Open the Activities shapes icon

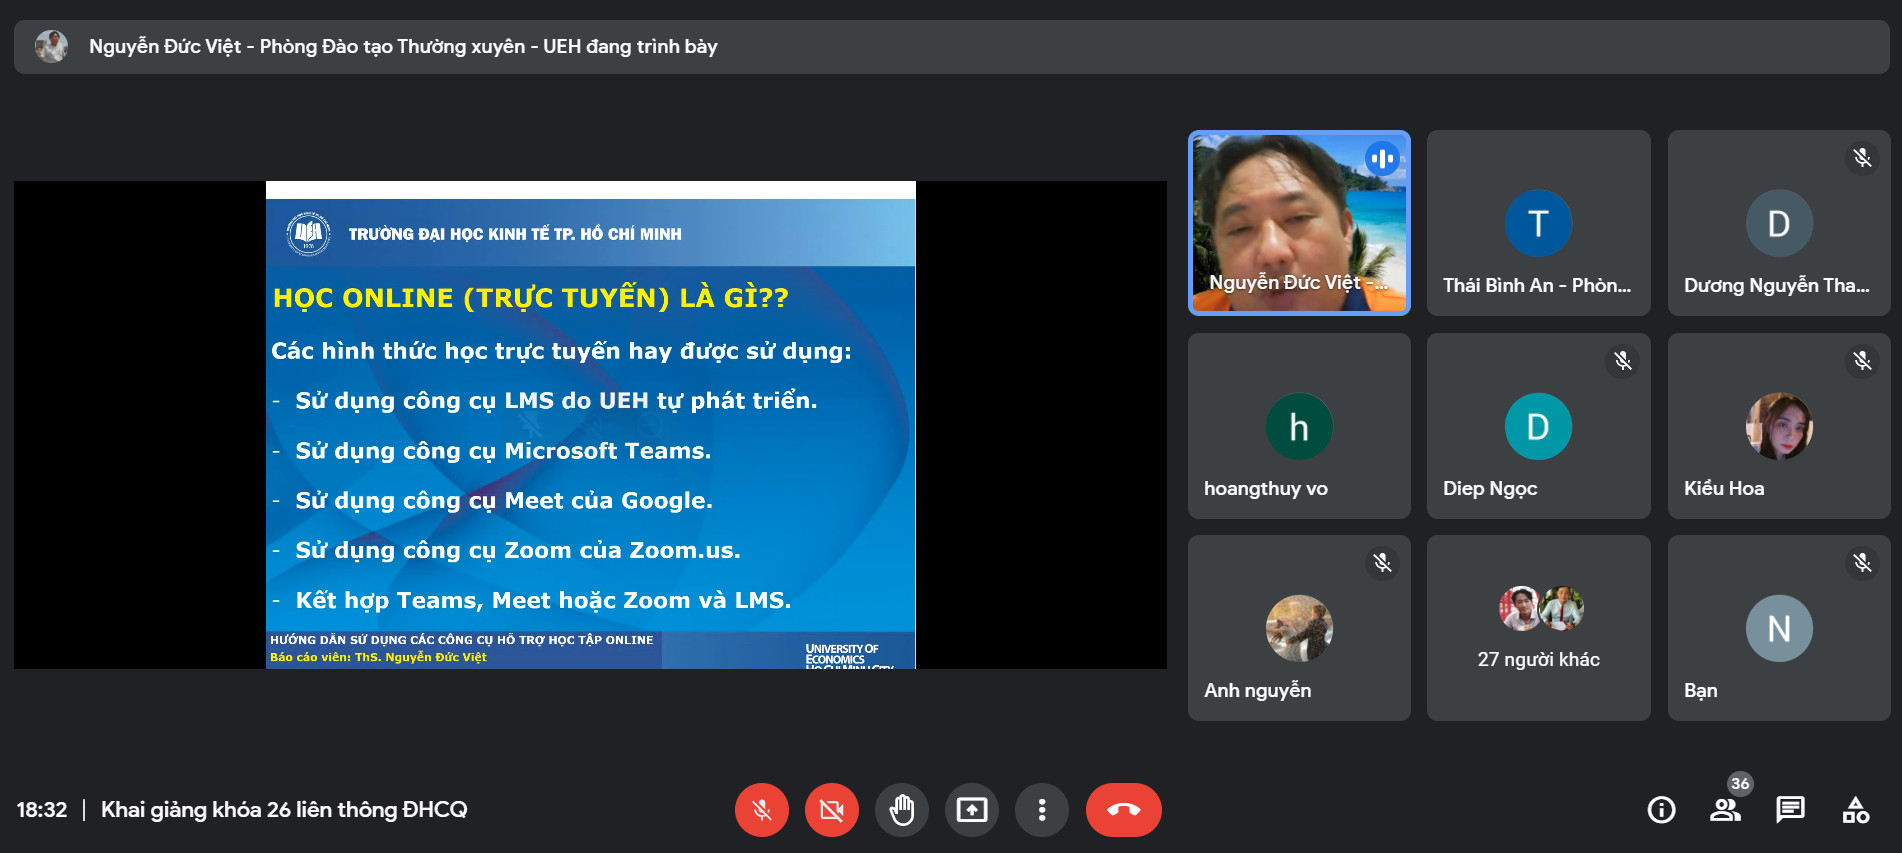(x=1856, y=810)
